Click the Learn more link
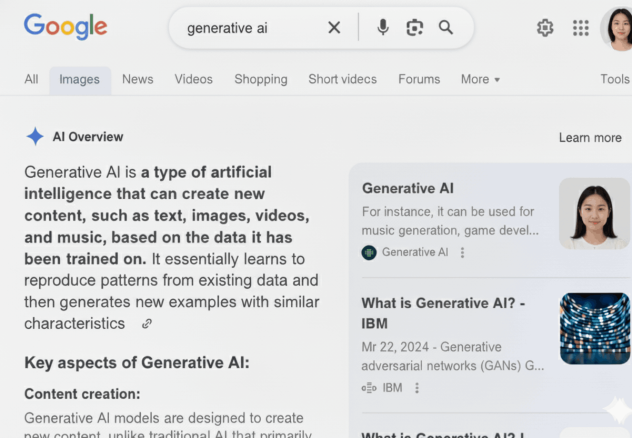The width and height of the screenshot is (632, 438). point(590,138)
